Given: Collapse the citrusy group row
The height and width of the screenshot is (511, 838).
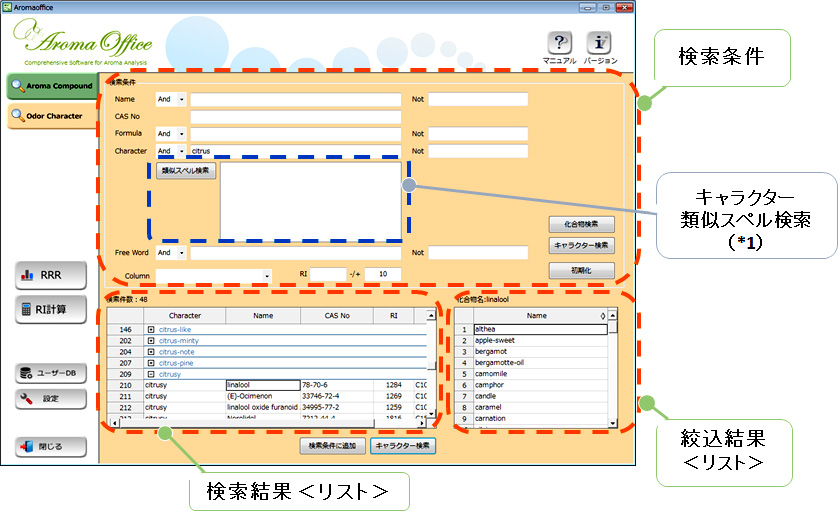Looking at the screenshot, I should click(151, 374).
